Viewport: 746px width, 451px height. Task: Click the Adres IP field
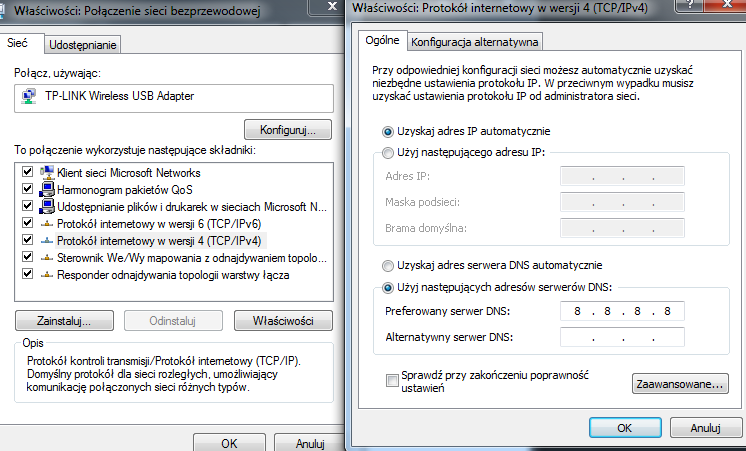(x=622, y=176)
